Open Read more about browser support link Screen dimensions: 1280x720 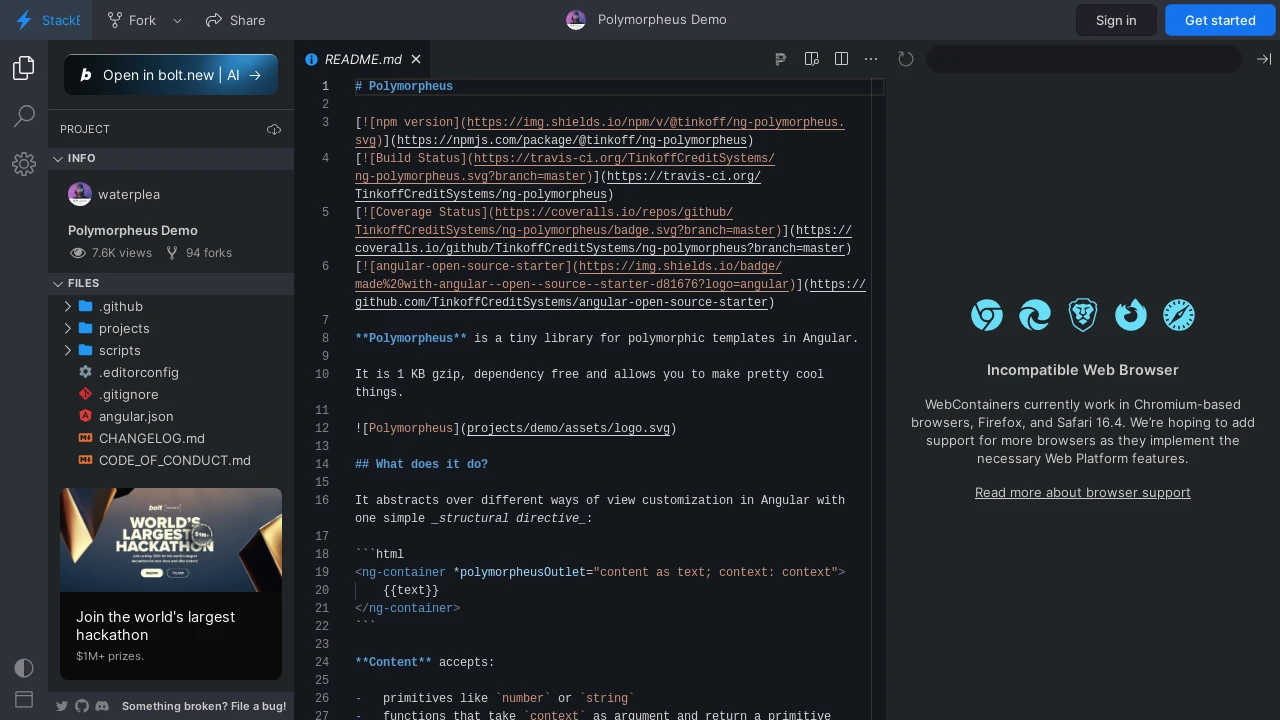coord(1083,492)
